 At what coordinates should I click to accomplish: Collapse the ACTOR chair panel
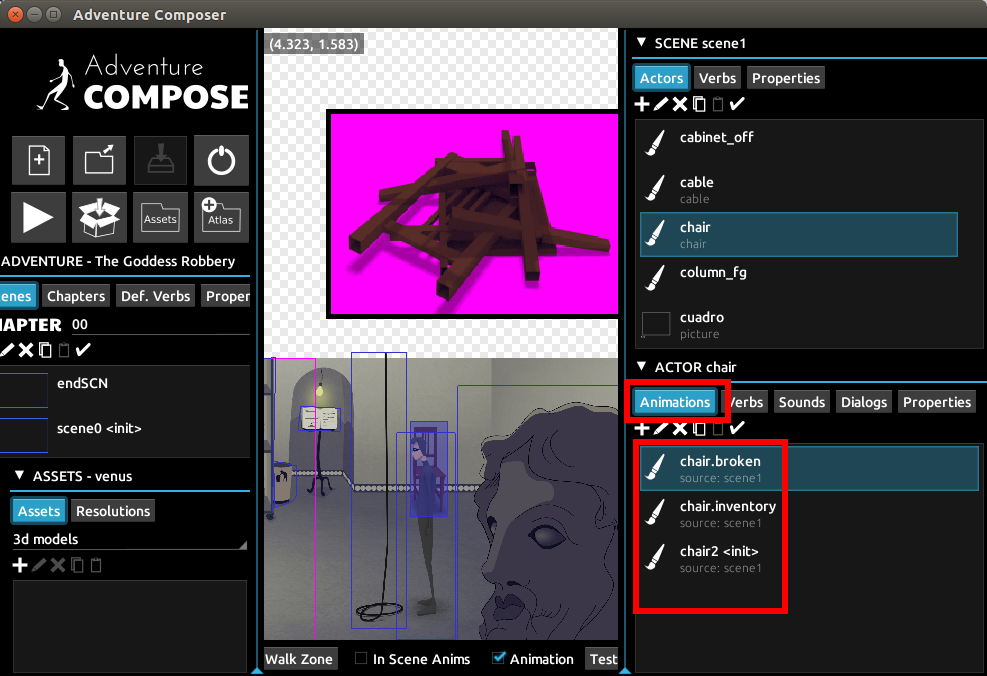click(641, 366)
